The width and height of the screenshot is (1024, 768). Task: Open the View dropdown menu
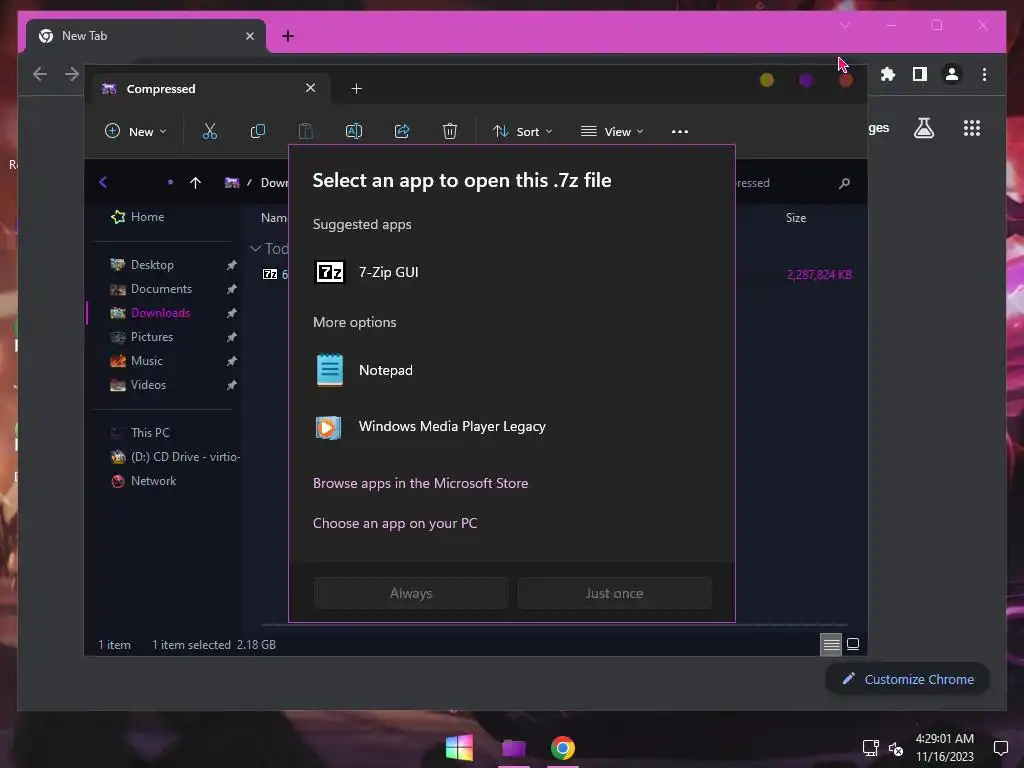612,131
